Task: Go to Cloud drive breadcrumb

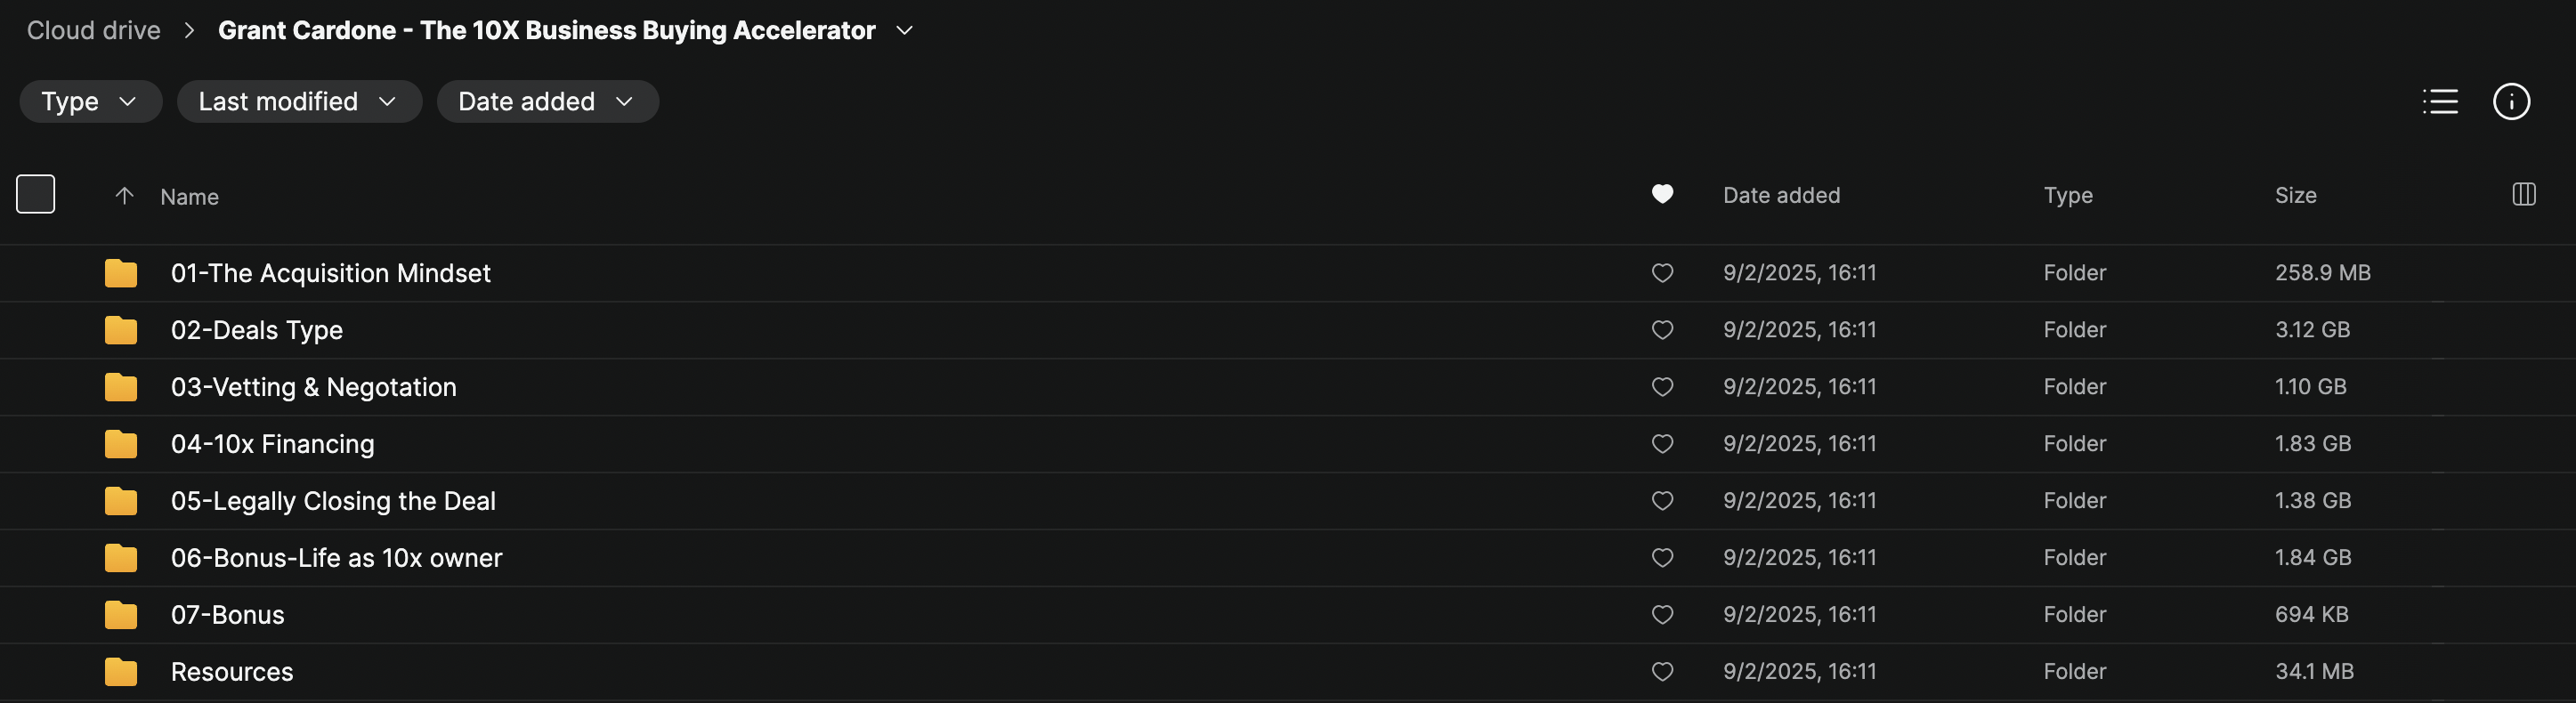Action: [x=94, y=31]
